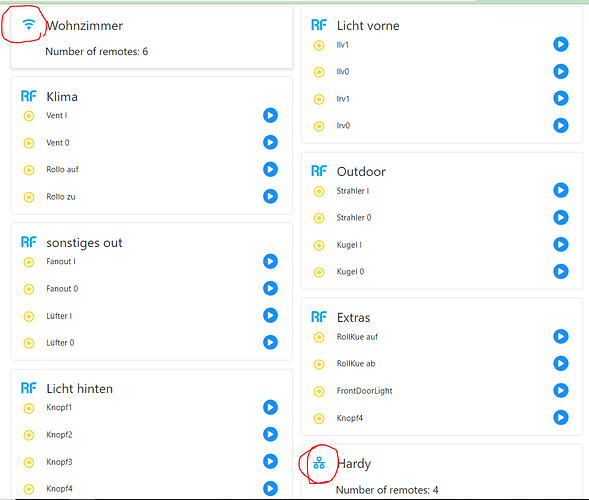Play the Kugel I command
589x500 pixels.
[561, 245]
